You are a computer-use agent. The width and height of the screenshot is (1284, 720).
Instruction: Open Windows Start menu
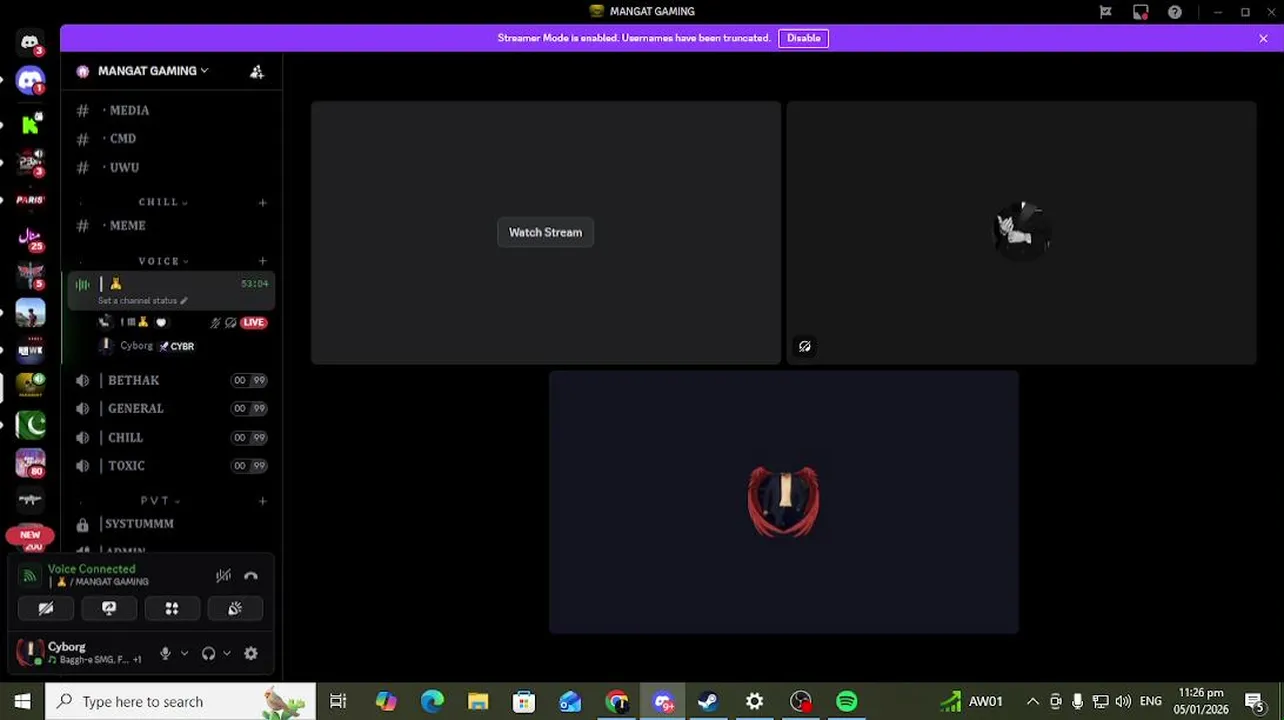tap(22, 701)
